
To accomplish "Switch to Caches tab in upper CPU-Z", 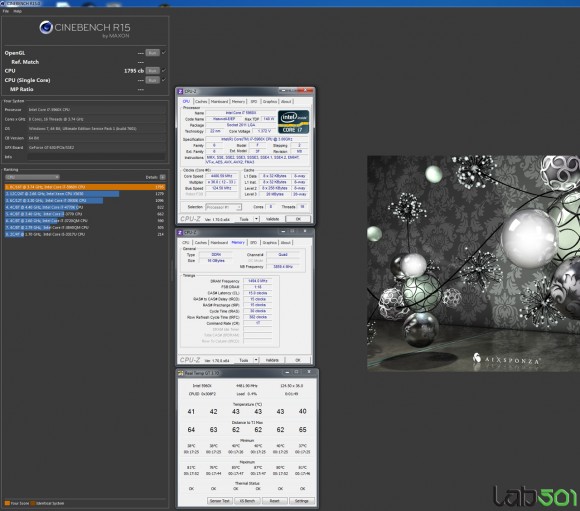I will point(201,101).
